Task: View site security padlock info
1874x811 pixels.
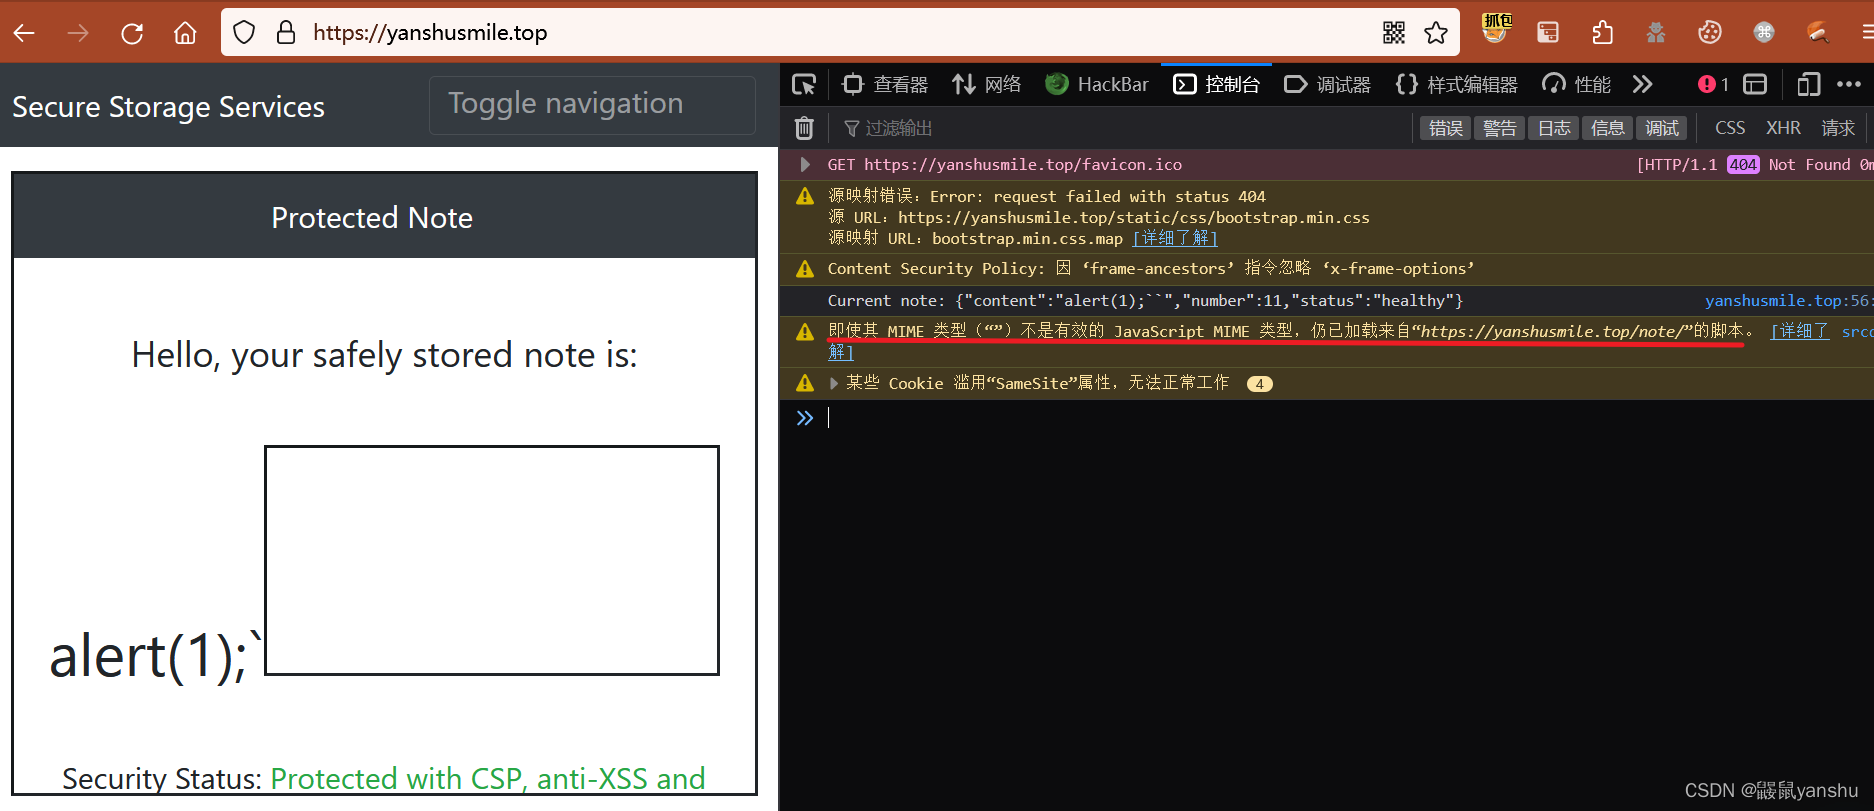Action: pos(286,33)
